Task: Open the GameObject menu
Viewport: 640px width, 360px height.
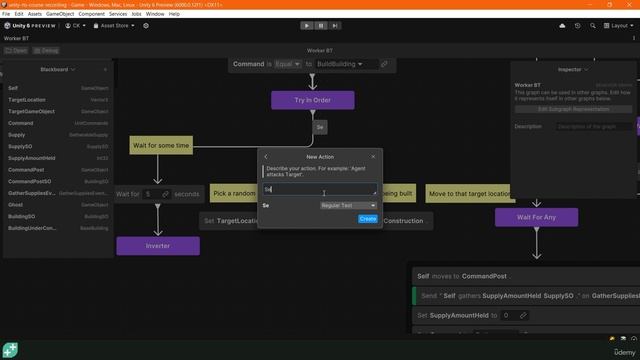Action: pyautogui.click(x=60, y=14)
